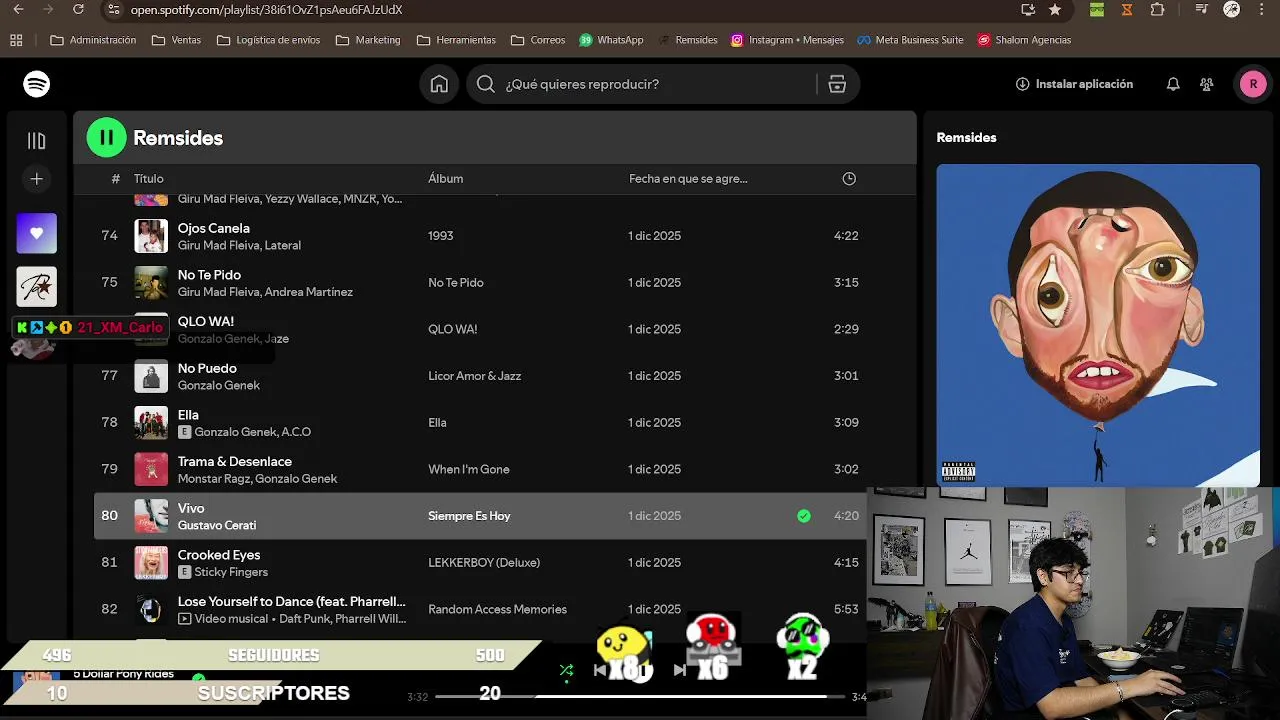This screenshot has height=720, width=1280.
Task: Click Lose Yourself to Dance track title
Action: pyautogui.click(x=292, y=602)
